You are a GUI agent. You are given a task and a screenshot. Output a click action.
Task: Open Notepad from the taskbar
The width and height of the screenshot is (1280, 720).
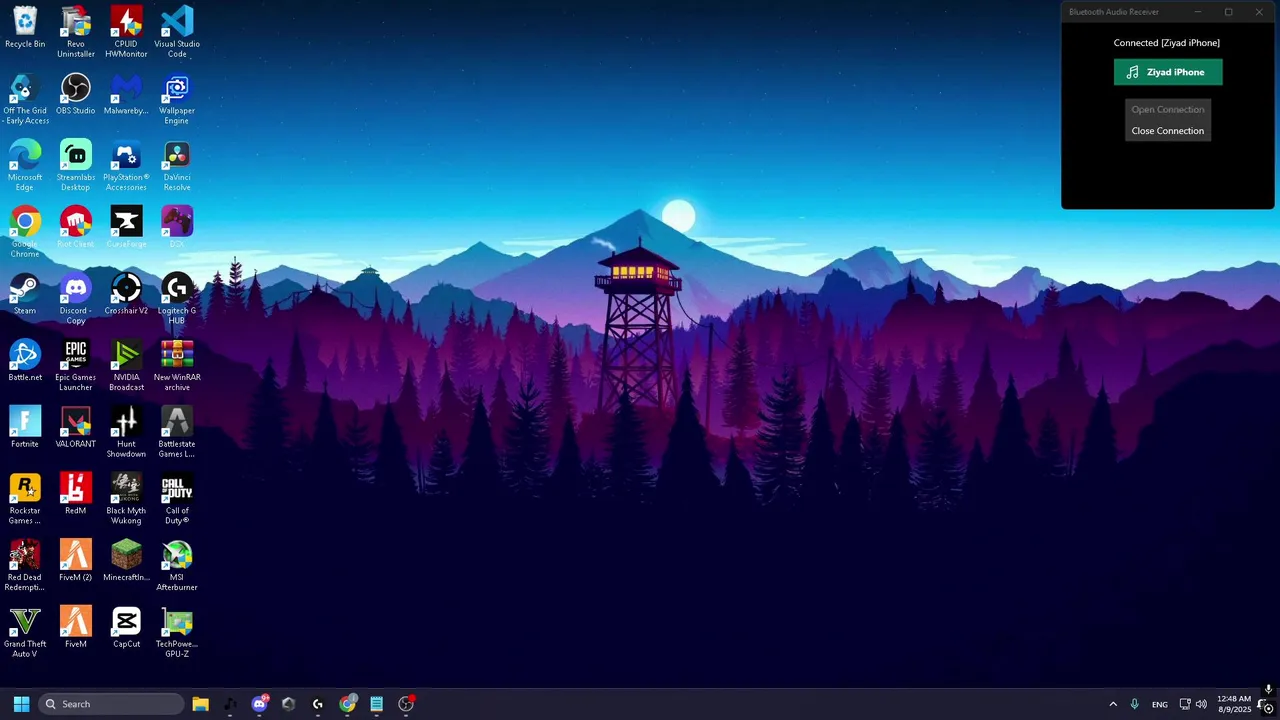pos(376,704)
